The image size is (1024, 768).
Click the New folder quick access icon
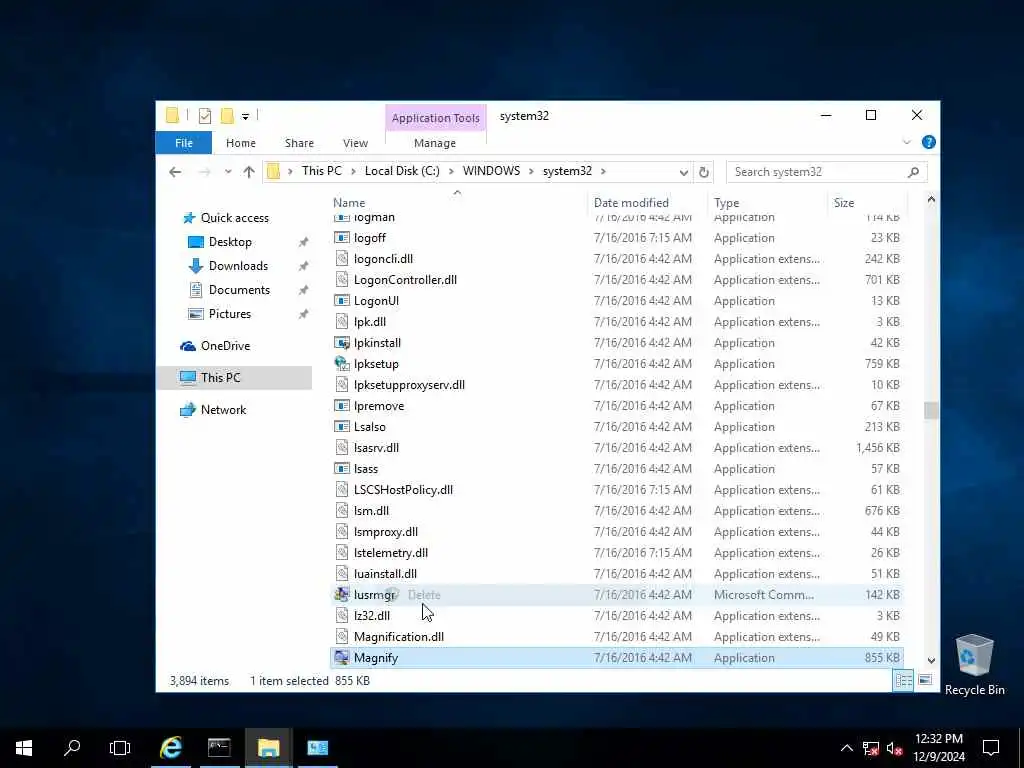coord(227,116)
